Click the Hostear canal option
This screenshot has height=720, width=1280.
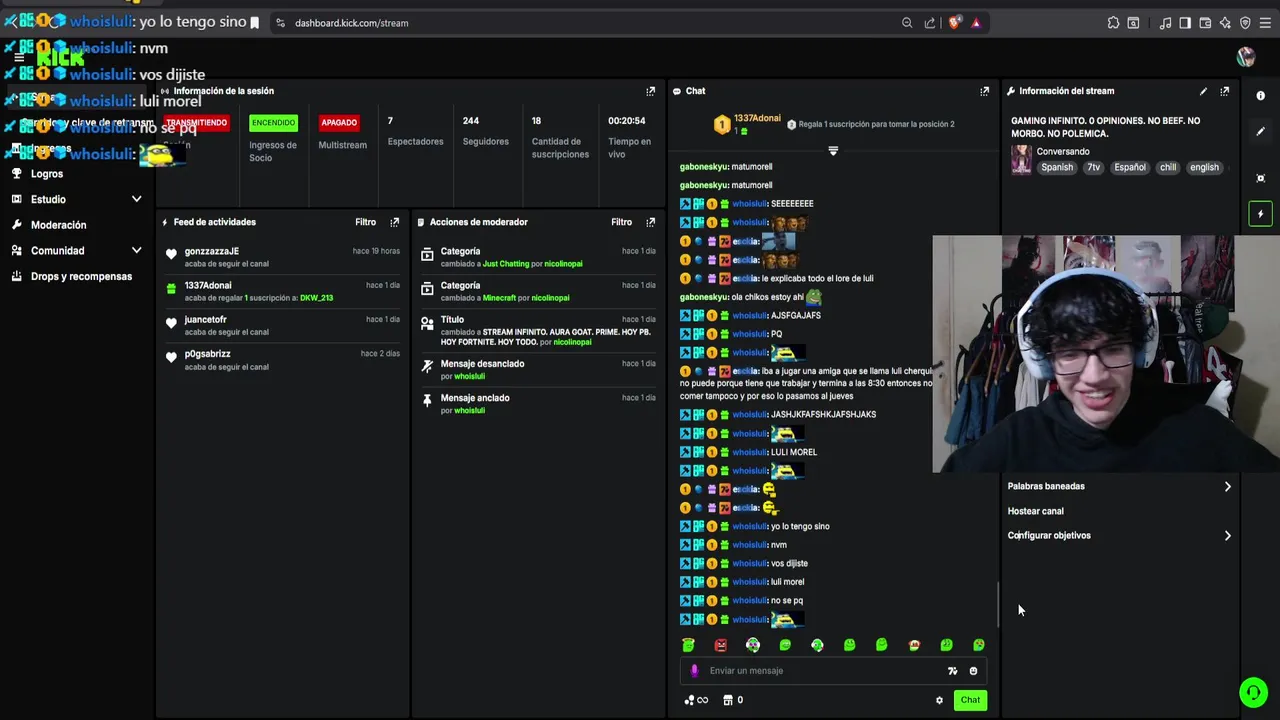pos(1035,511)
